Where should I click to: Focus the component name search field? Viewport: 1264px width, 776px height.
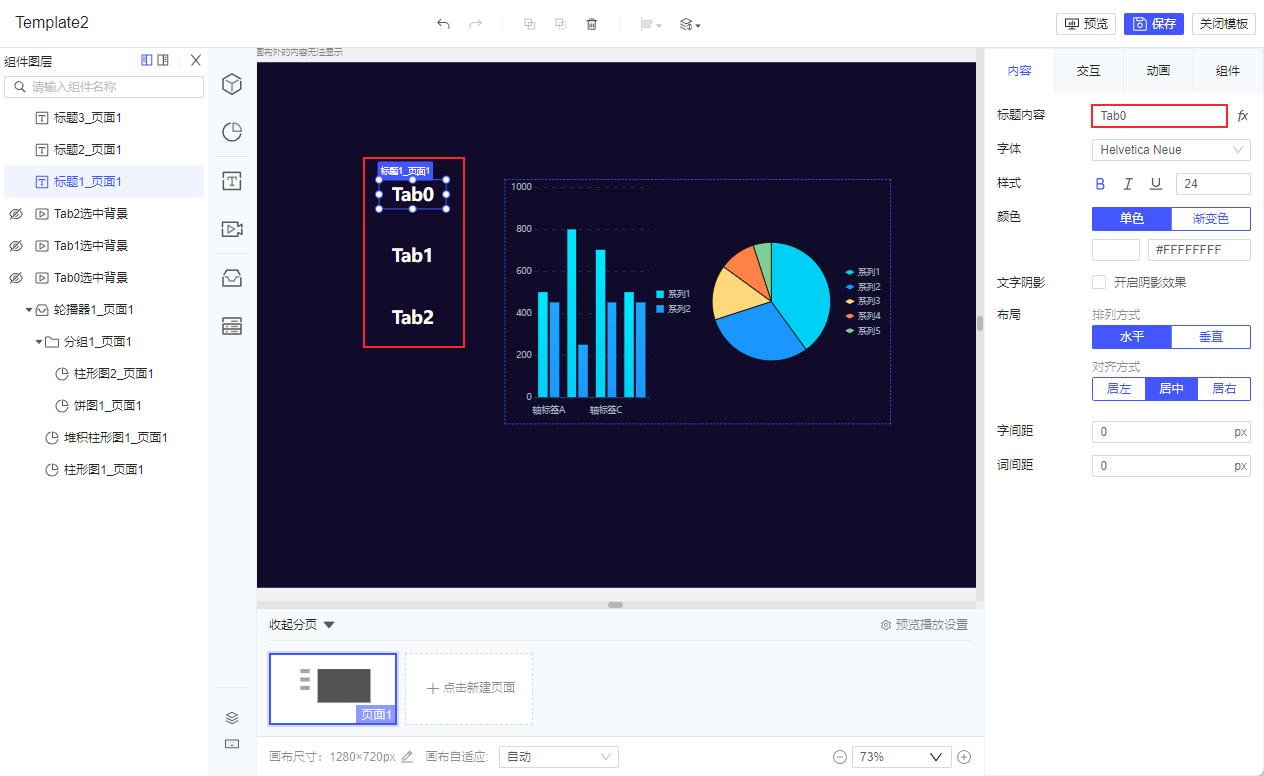104,87
